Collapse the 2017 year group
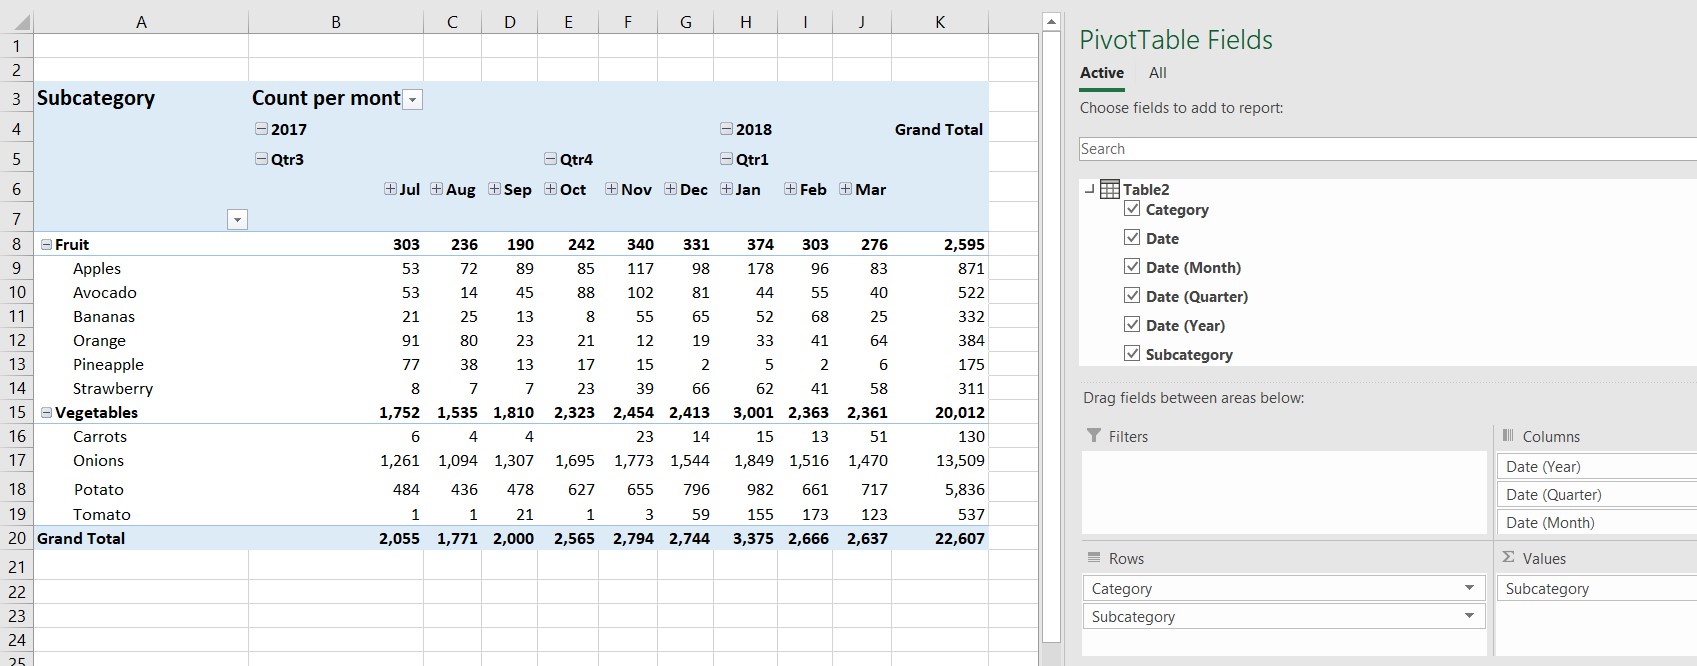Image resolution: width=1697 pixels, height=666 pixels. (261, 129)
